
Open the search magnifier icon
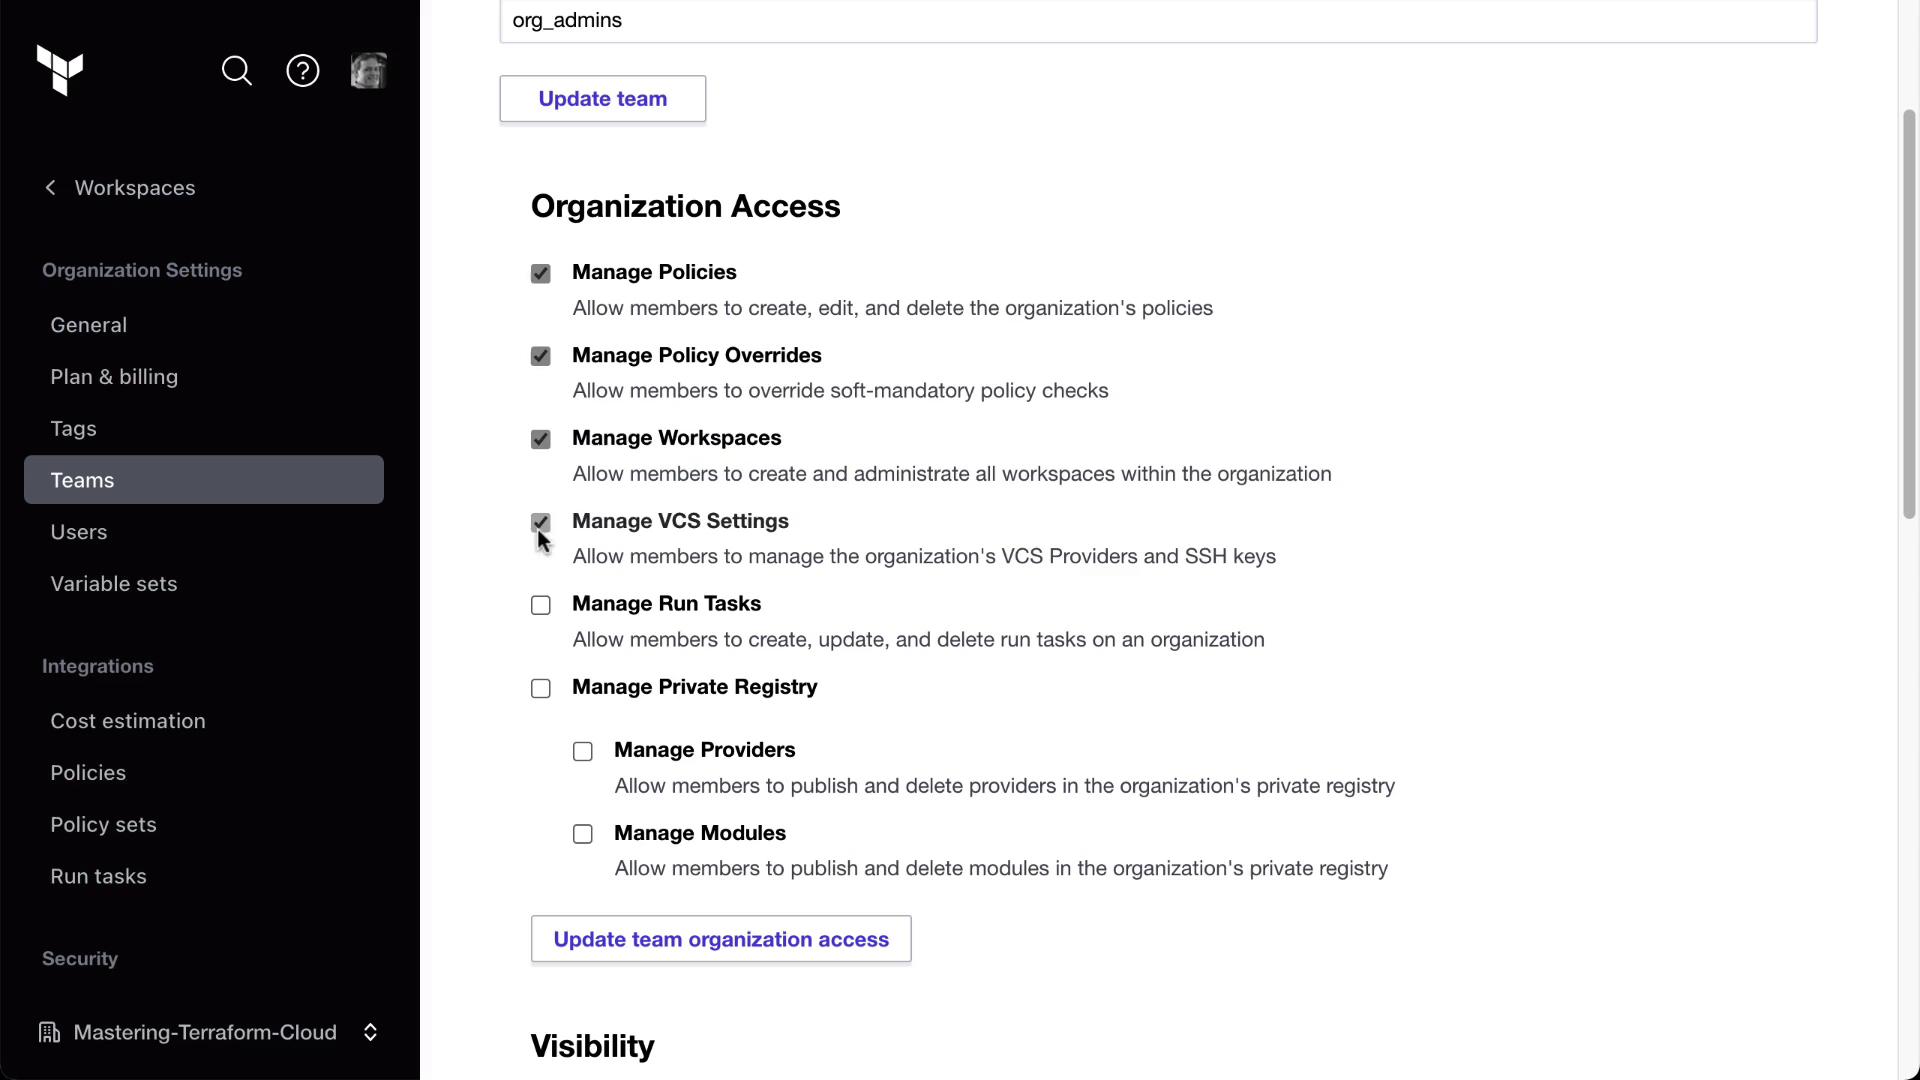tap(237, 71)
